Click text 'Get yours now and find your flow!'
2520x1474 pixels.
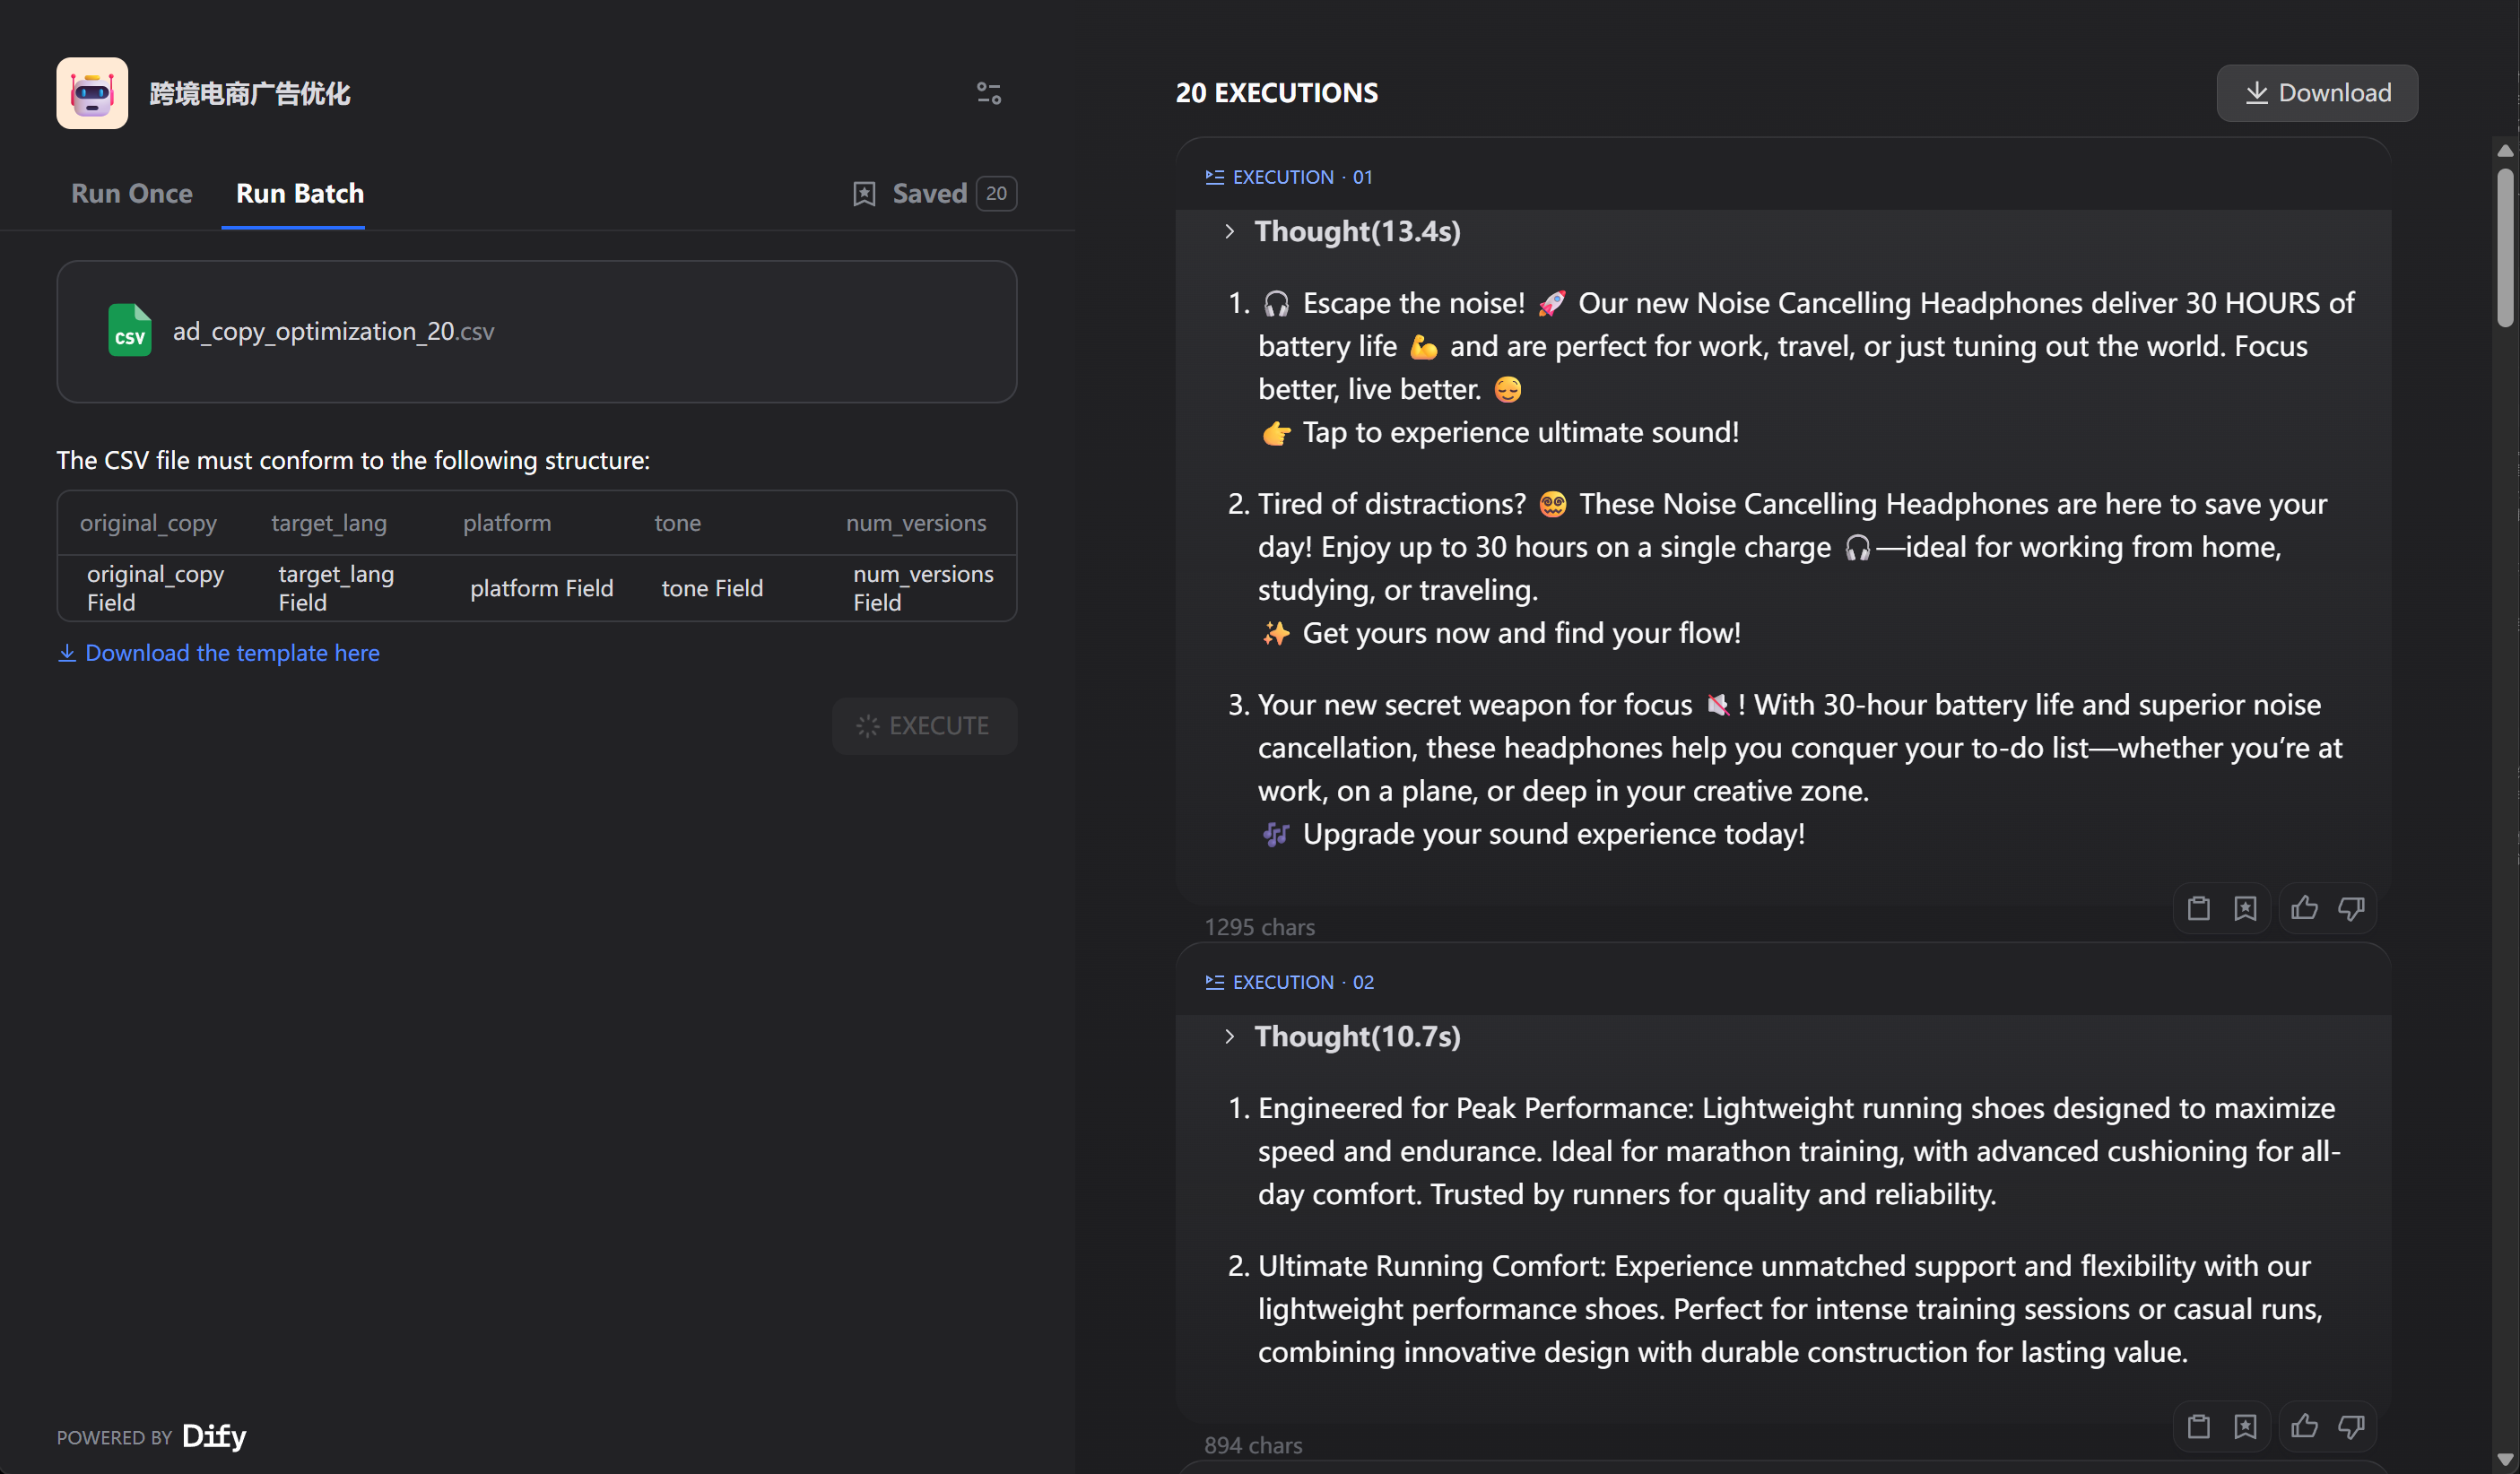(1521, 633)
